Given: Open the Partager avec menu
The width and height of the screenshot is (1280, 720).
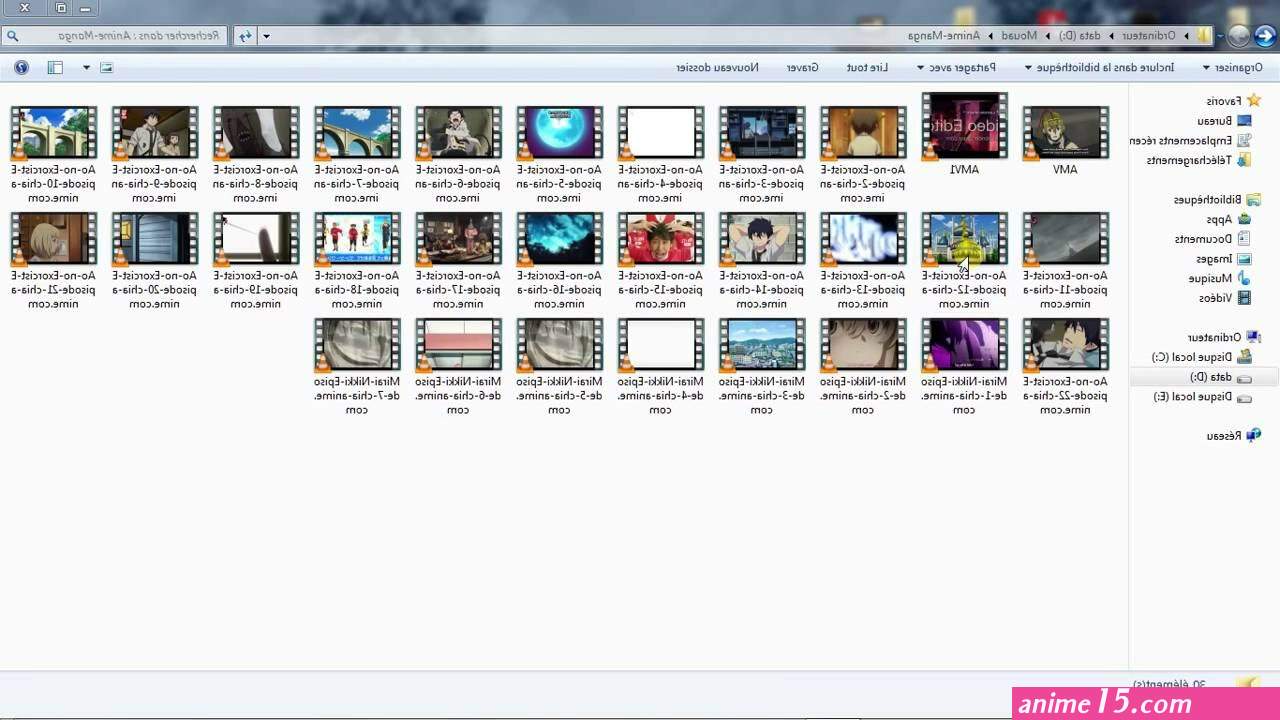Looking at the screenshot, I should (x=956, y=67).
